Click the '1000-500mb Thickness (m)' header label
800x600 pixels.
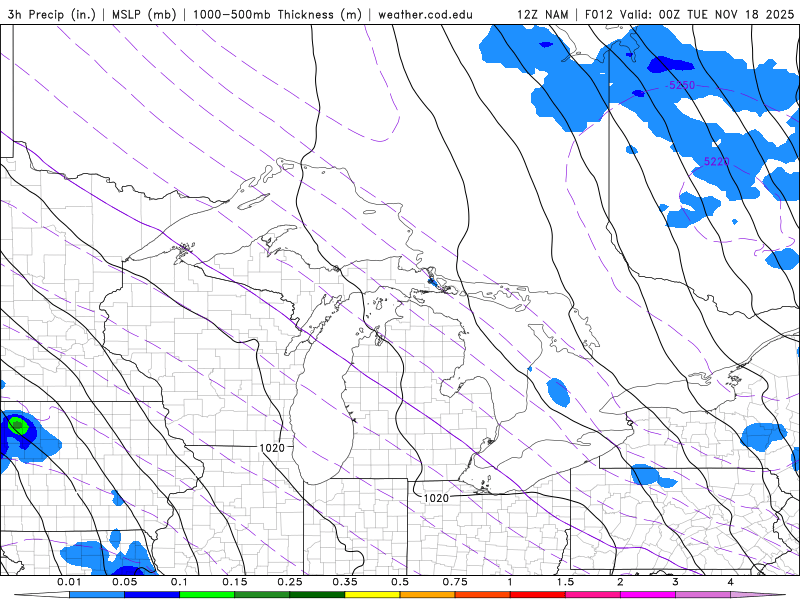pos(277,14)
